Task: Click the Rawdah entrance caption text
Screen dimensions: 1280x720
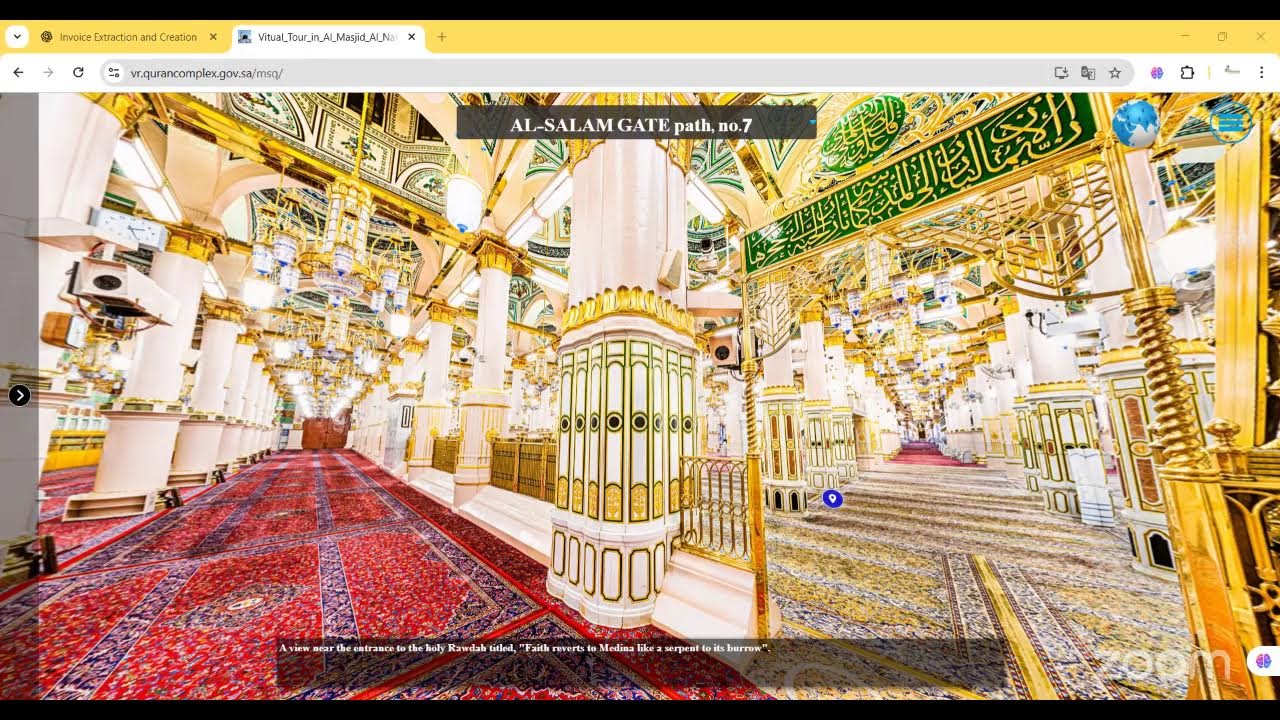Action: click(x=524, y=648)
